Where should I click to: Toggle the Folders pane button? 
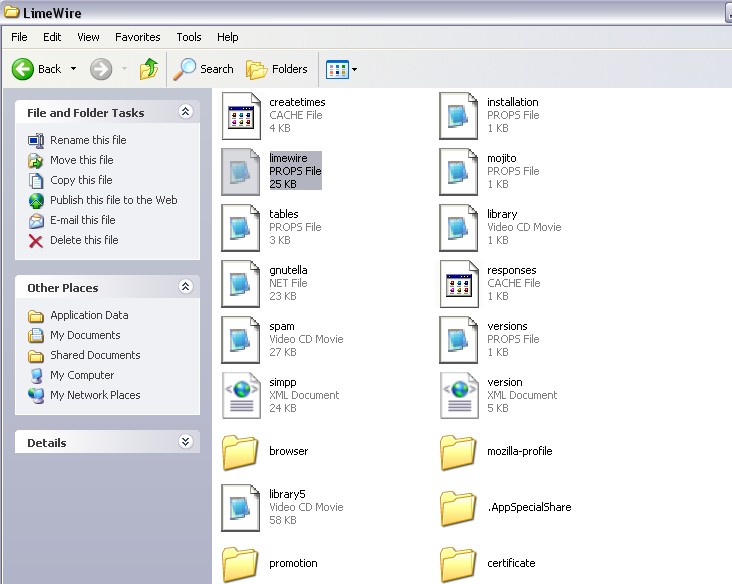click(x=276, y=69)
